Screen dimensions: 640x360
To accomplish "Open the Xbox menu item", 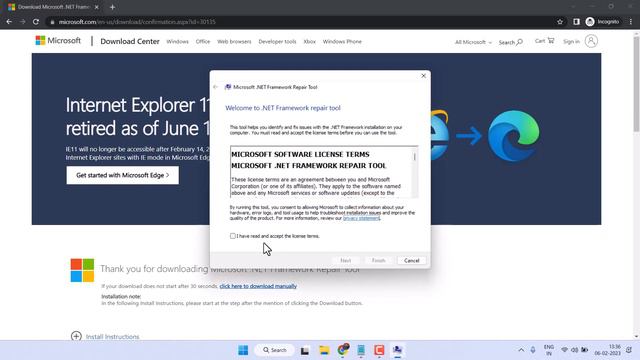I will pos(309,42).
